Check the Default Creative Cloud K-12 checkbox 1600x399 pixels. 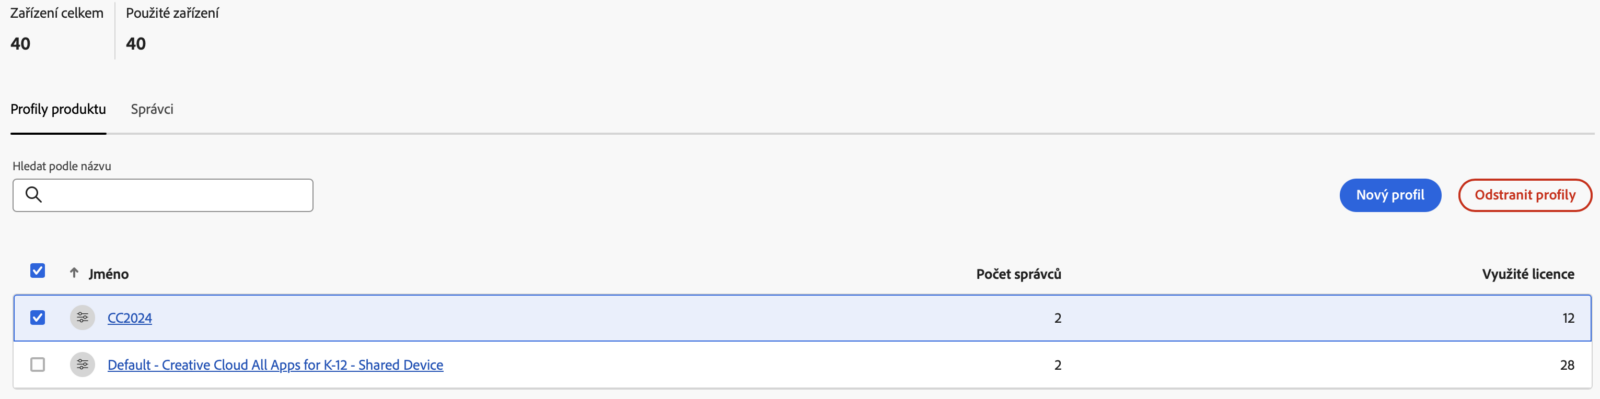coord(38,365)
